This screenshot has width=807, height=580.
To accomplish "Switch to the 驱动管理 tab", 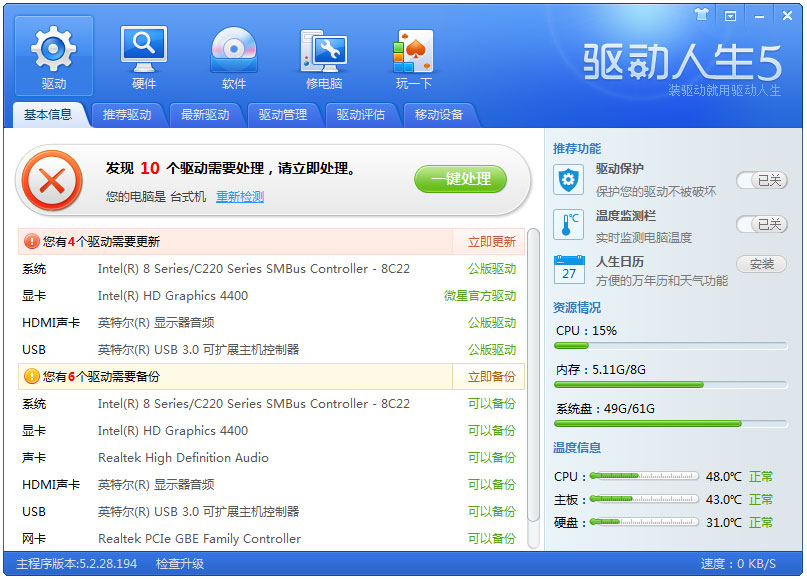I will (283, 115).
